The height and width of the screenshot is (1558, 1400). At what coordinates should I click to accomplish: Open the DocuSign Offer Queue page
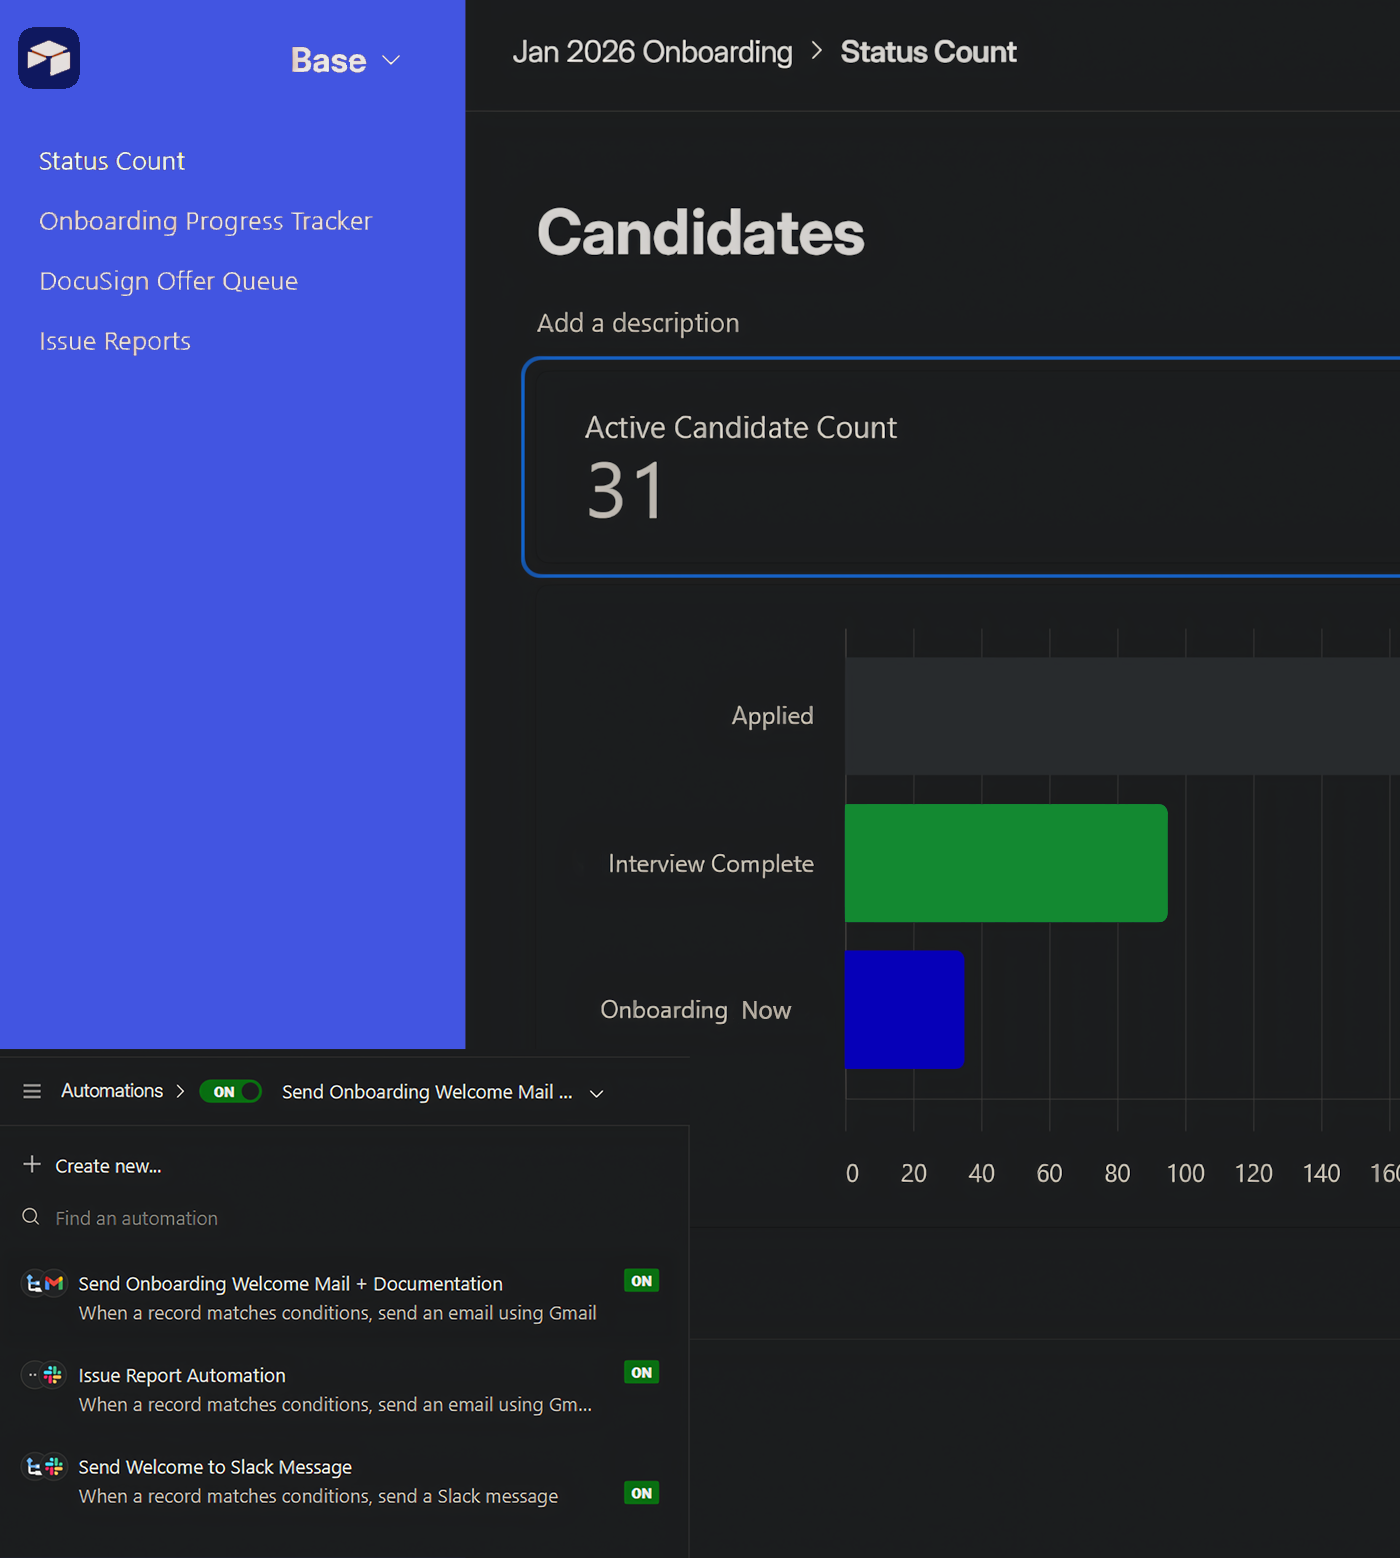coord(168,281)
